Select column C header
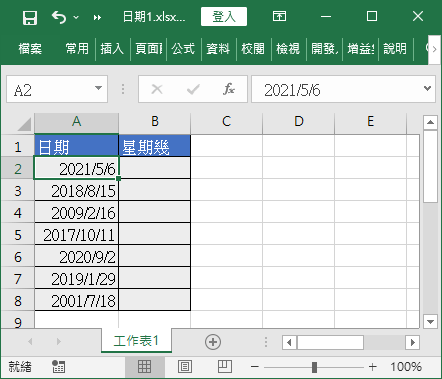This screenshot has height=379, width=442. click(x=227, y=122)
